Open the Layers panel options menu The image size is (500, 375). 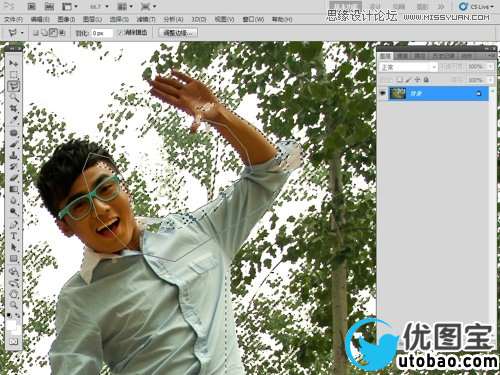(x=493, y=56)
